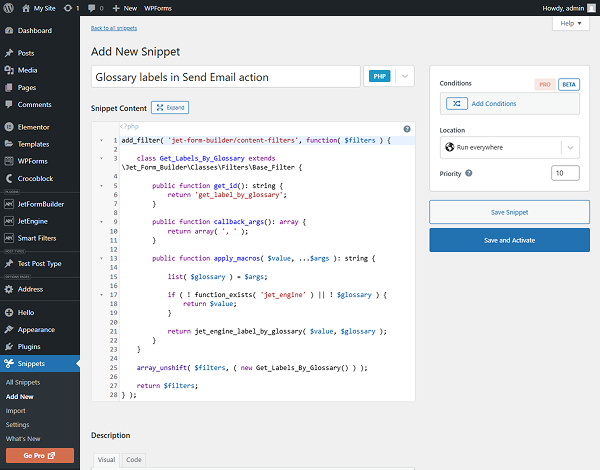This screenshot has height=470, width=600.
Task: Open Snippets Settings submenu item
Action: point(18,425)
